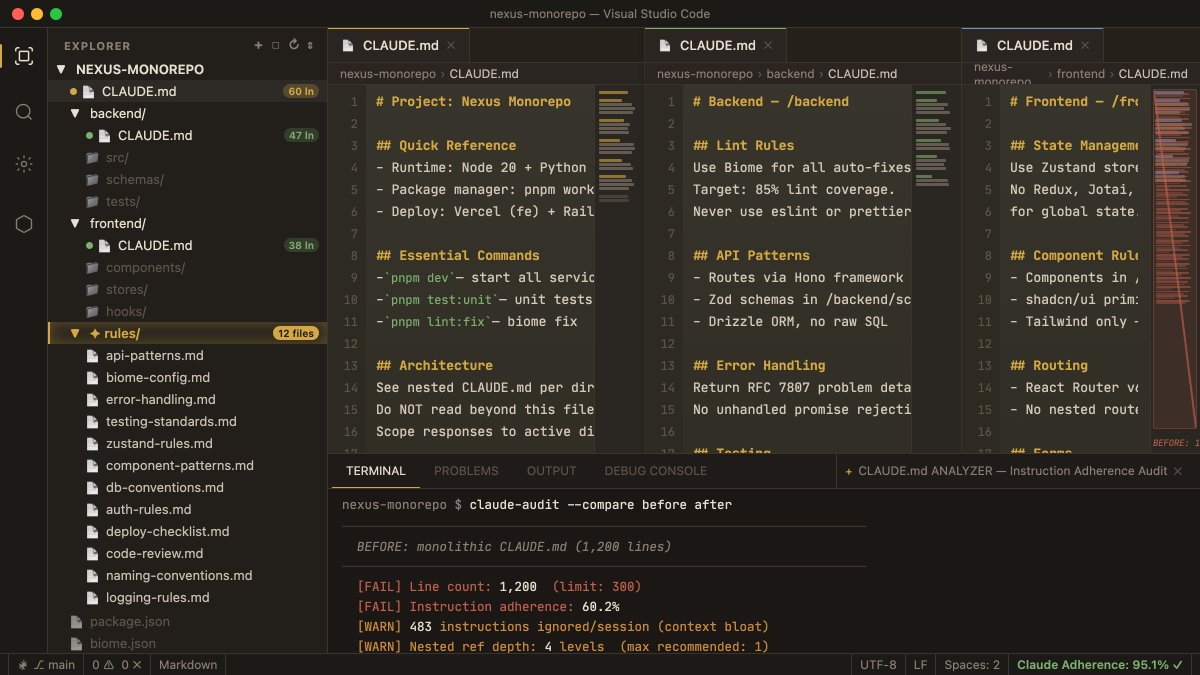Open deploy-checklist.md file
Screen dimensions: 1200x675
(187, 532)
